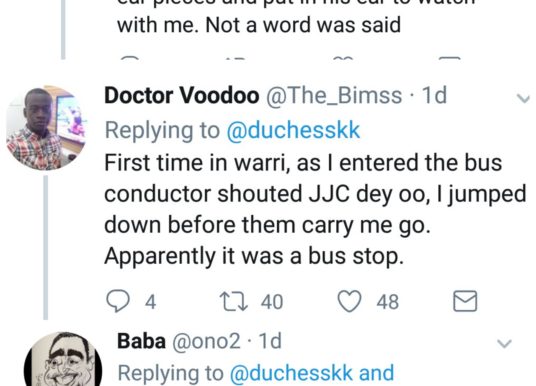Expand the options chevron on Doctor Voodoo's tweet
The height and width of the screenshot is (386, 536).
click(523, 98)
